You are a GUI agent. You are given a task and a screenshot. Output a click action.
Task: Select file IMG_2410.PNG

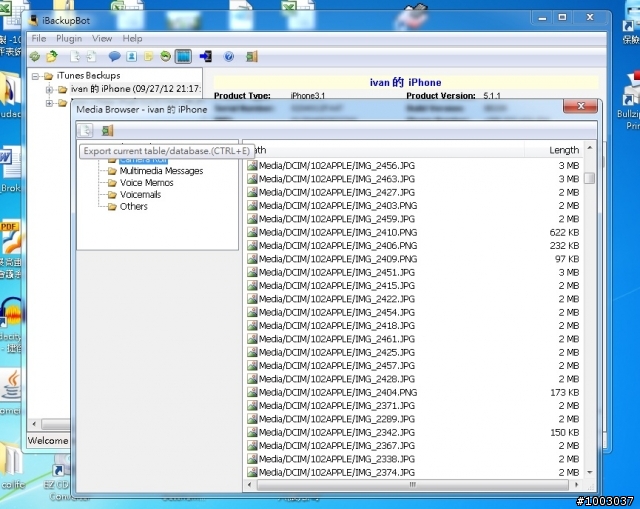338,232
